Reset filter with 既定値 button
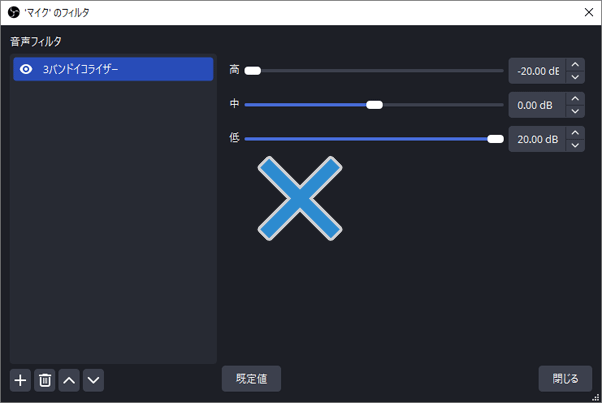The width and height of the screenshot is (602, 403). coord(251,379)
